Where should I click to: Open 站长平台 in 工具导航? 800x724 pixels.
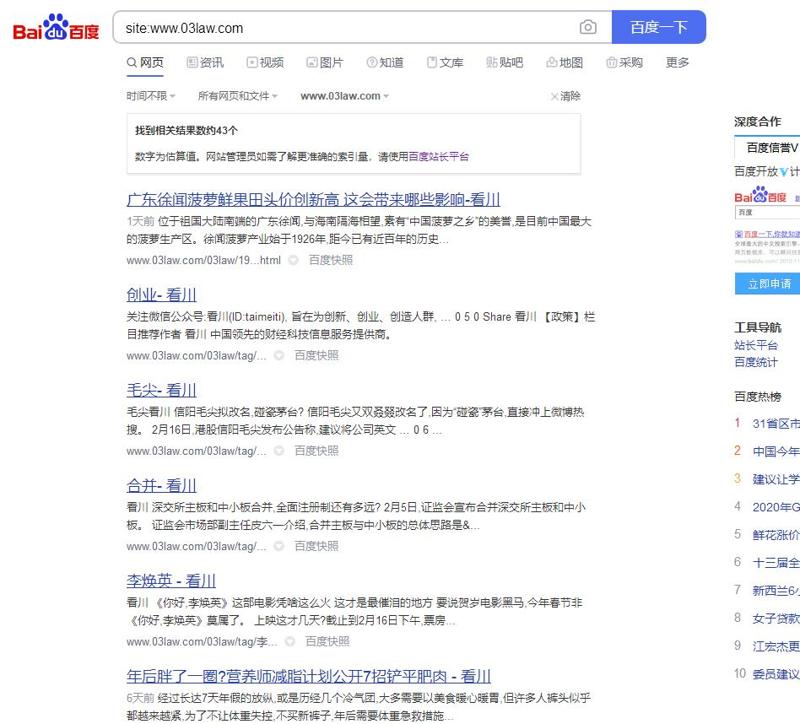click(756, 345)
